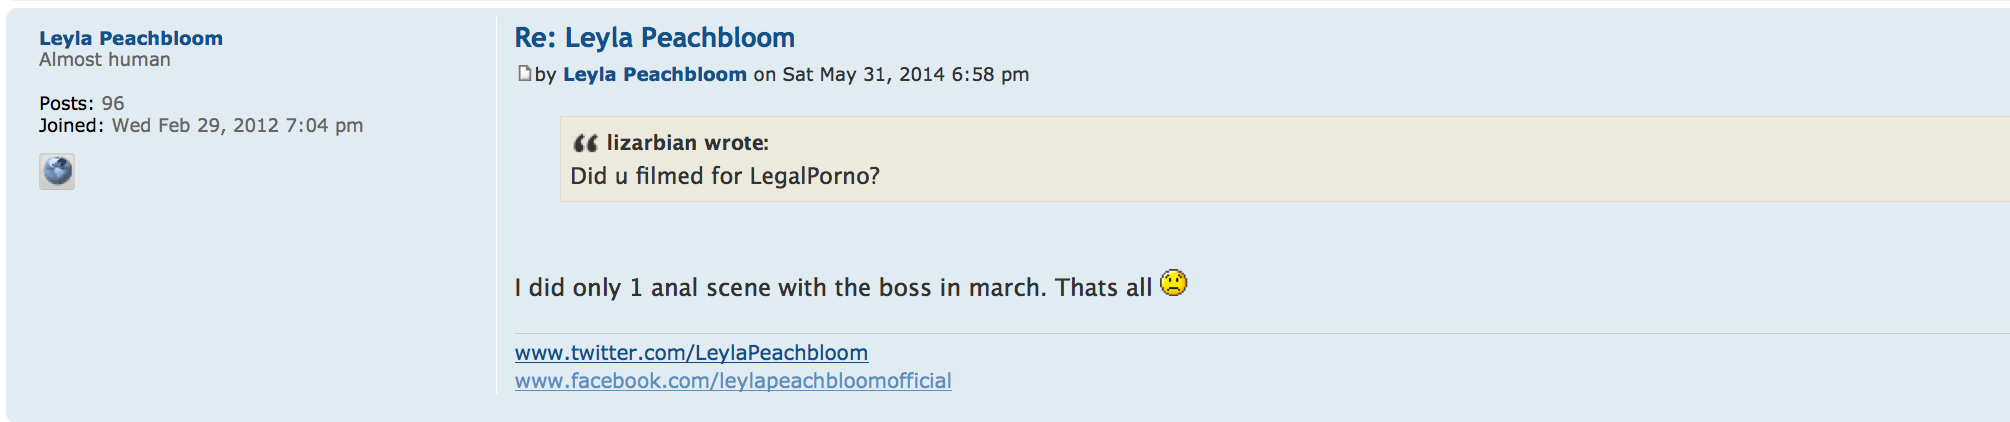The image size is (2010, 422).
Task: Click the small post document icon
Action: [524, 73]
